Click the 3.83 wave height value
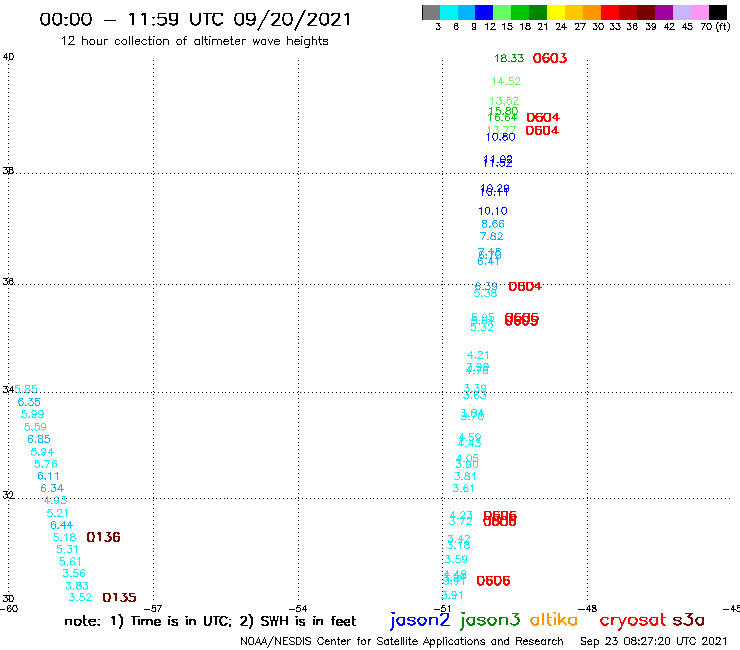This screenshot has height=650, width=740. [x=76, y=586]
